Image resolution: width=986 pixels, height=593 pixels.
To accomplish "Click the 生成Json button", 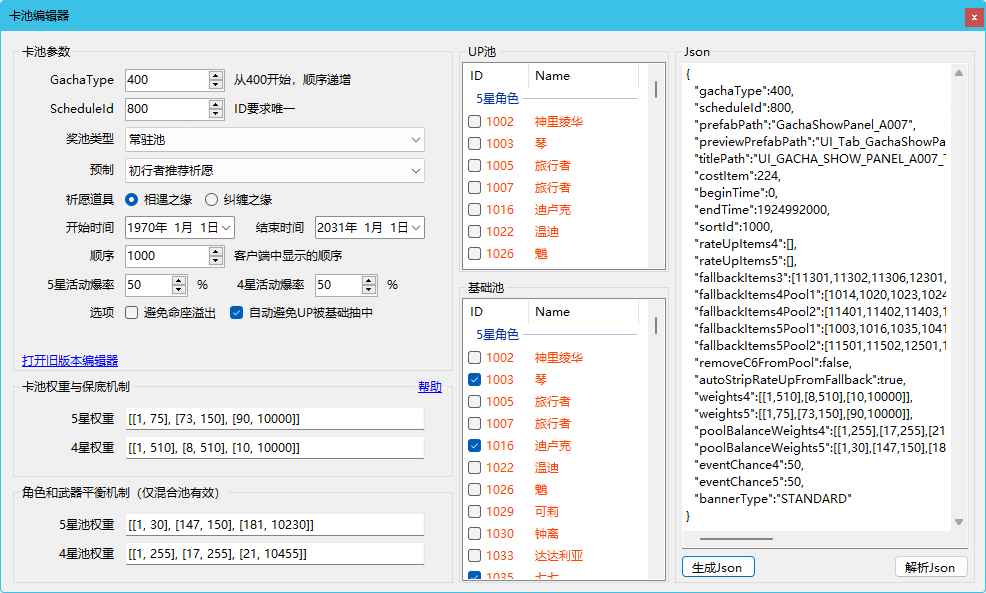I will coord(718,567).
